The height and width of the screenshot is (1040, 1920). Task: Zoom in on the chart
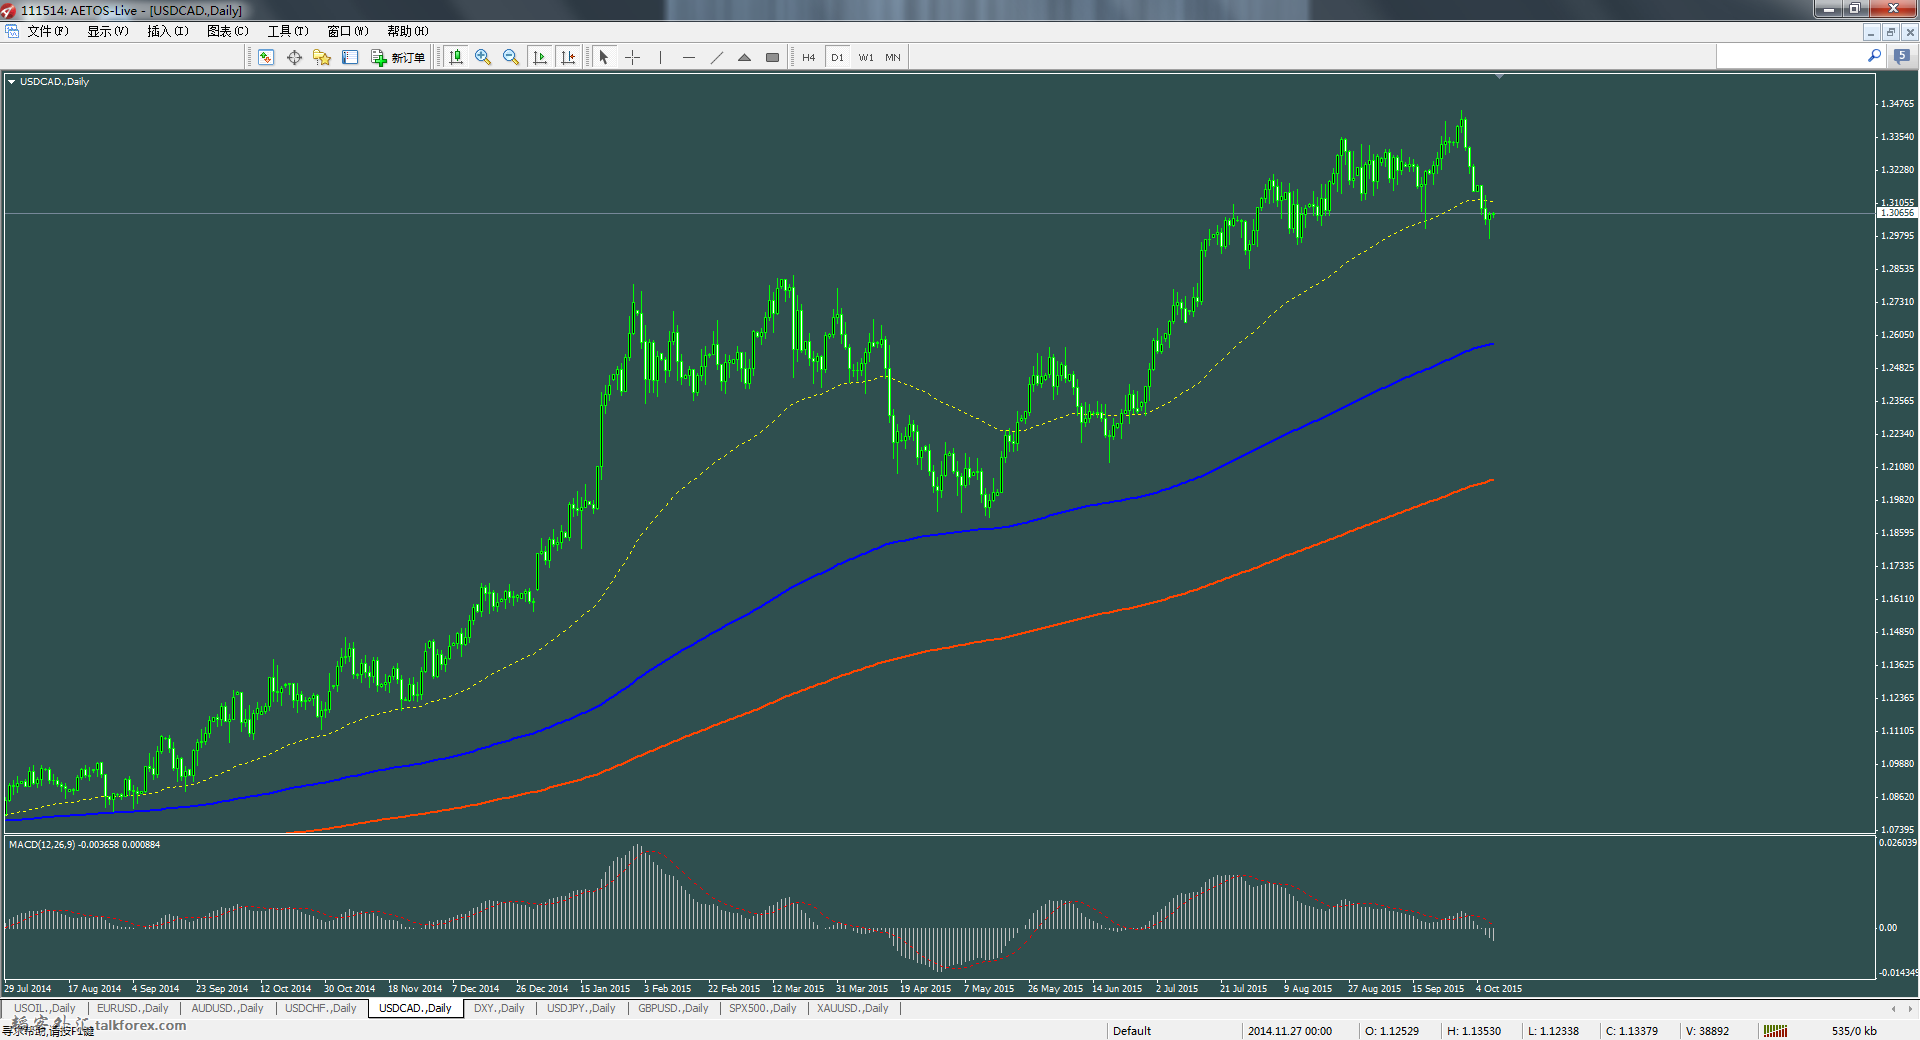(x=483, y=57)
